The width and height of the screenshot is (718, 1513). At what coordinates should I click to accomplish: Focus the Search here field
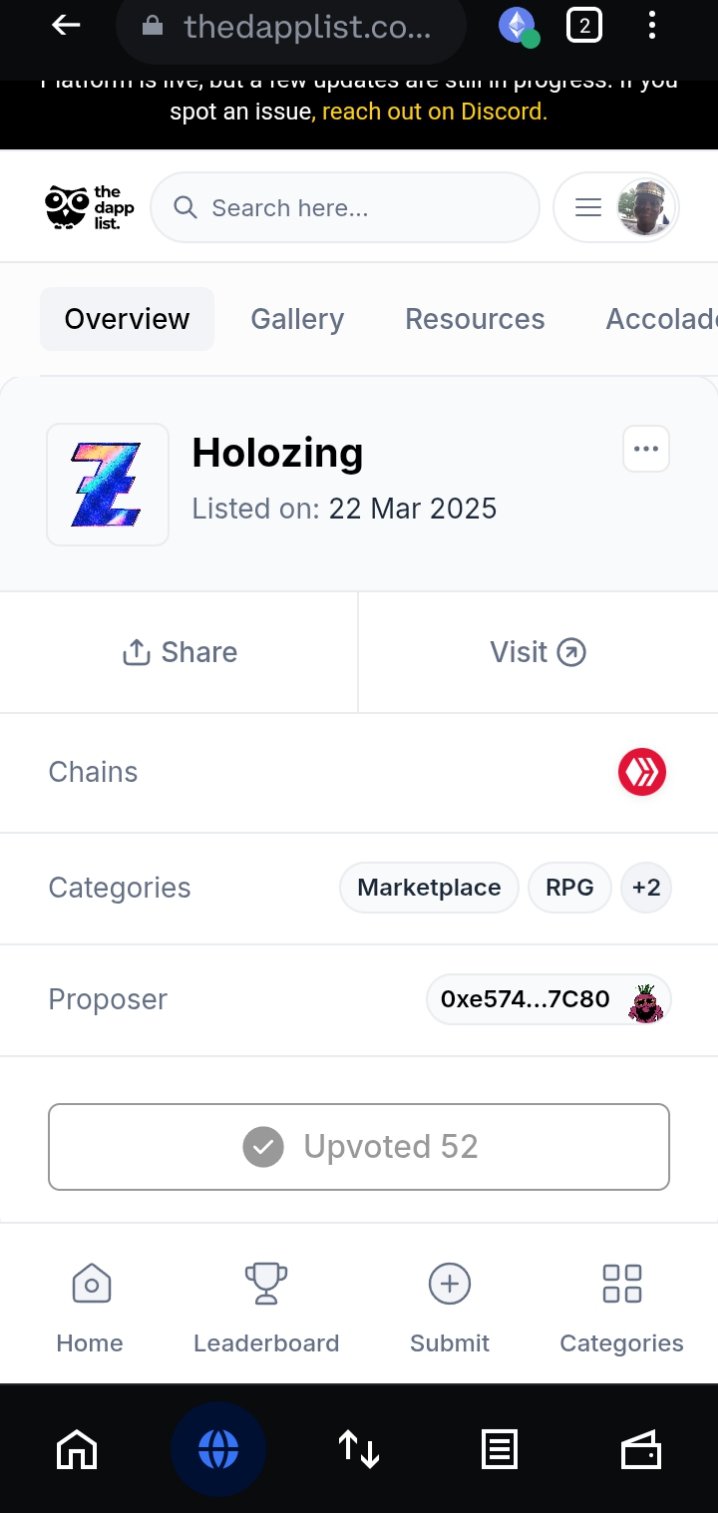345,208
